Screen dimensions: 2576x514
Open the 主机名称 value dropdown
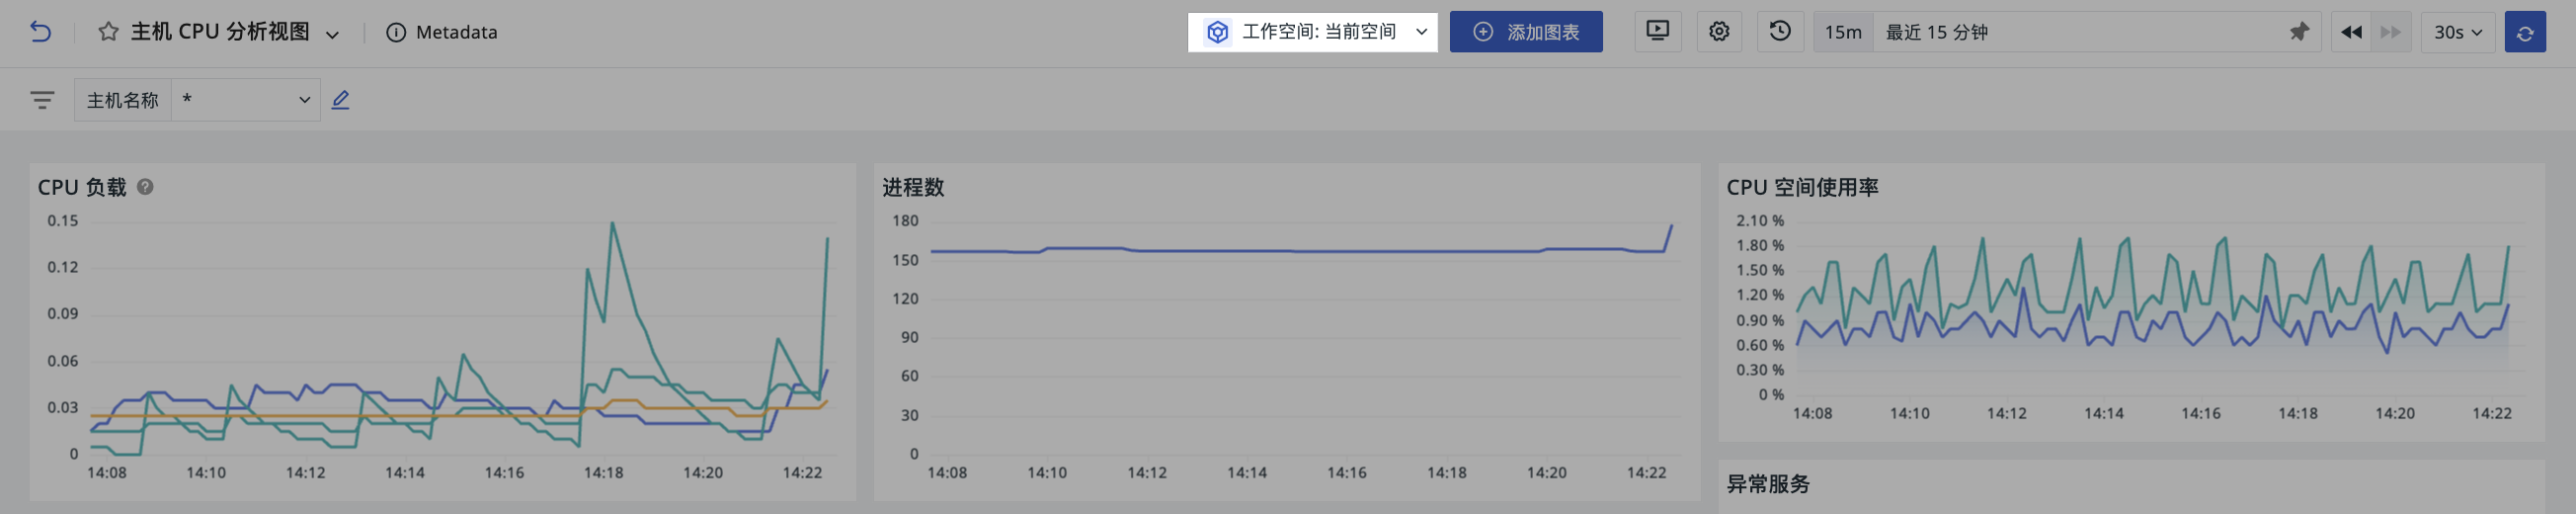point(246,100)
